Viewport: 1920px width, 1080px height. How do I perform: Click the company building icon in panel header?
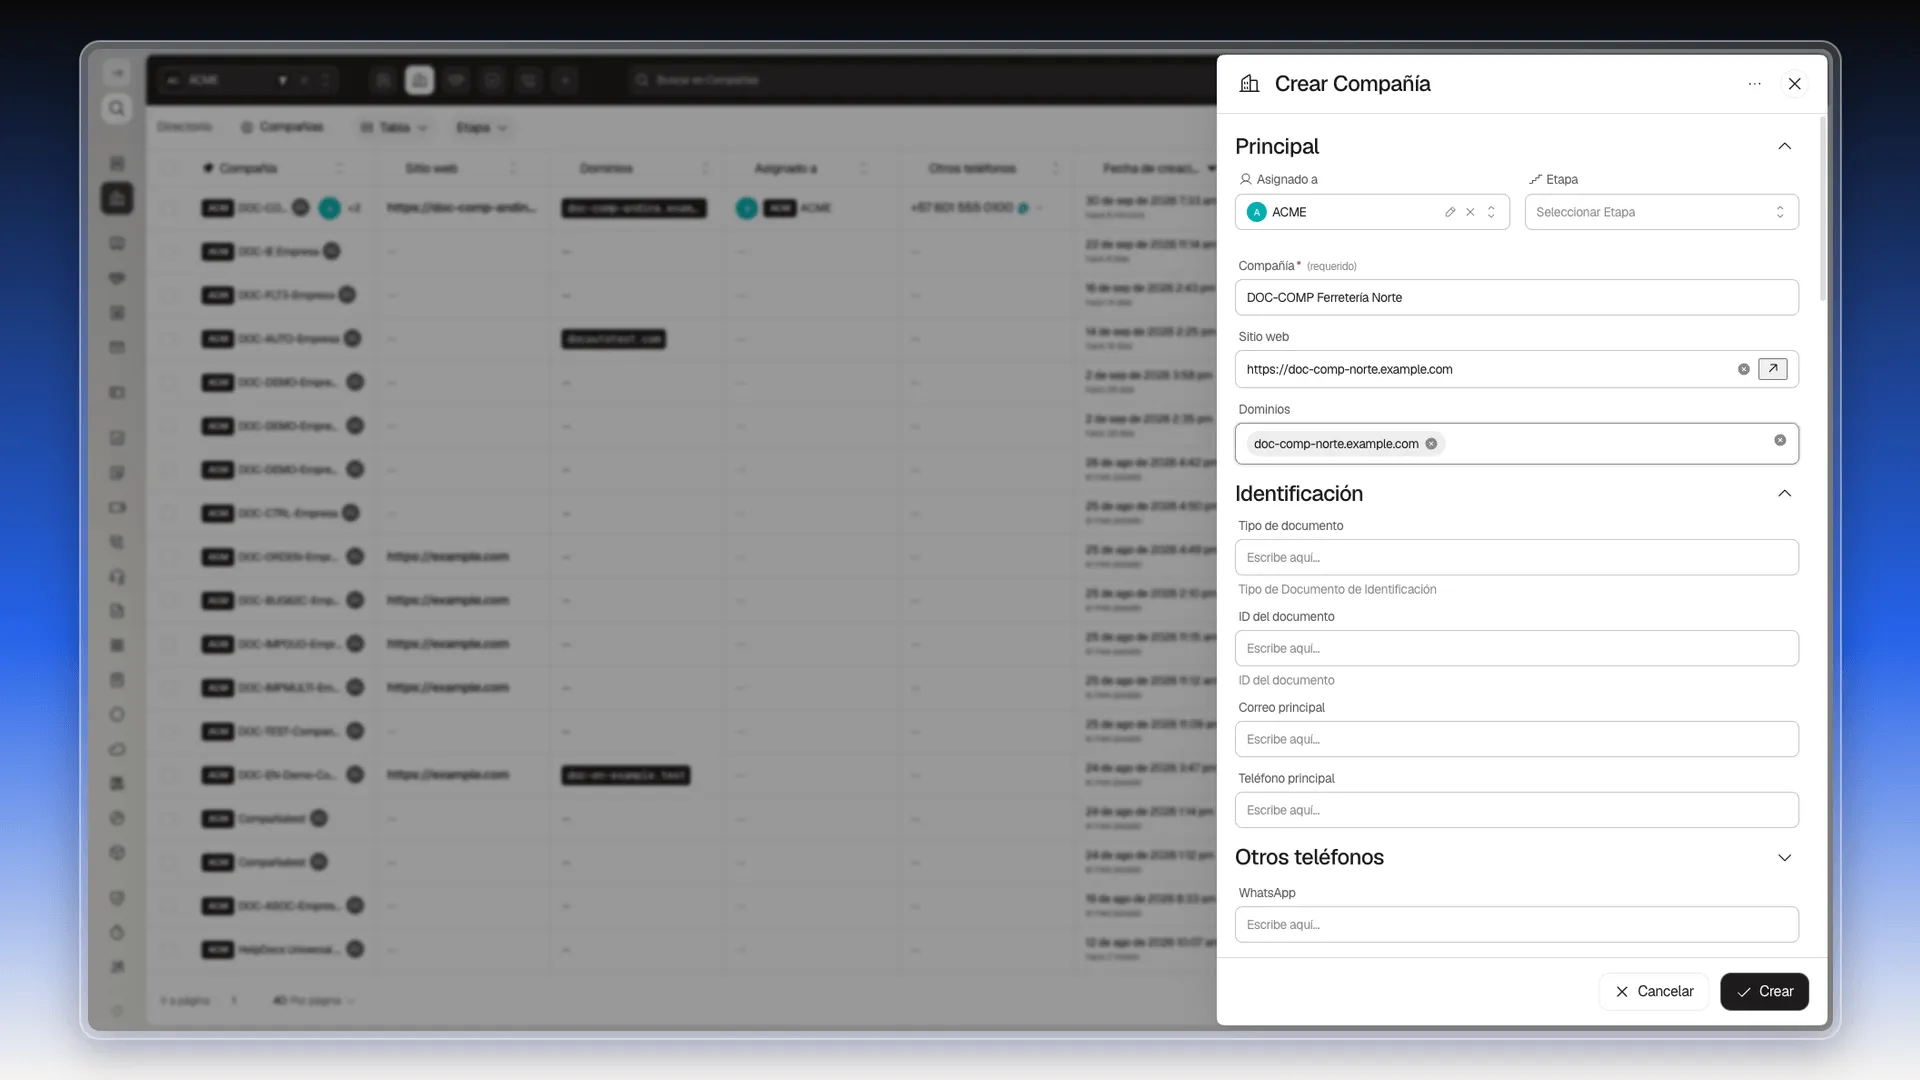[x=1249, y=84]
